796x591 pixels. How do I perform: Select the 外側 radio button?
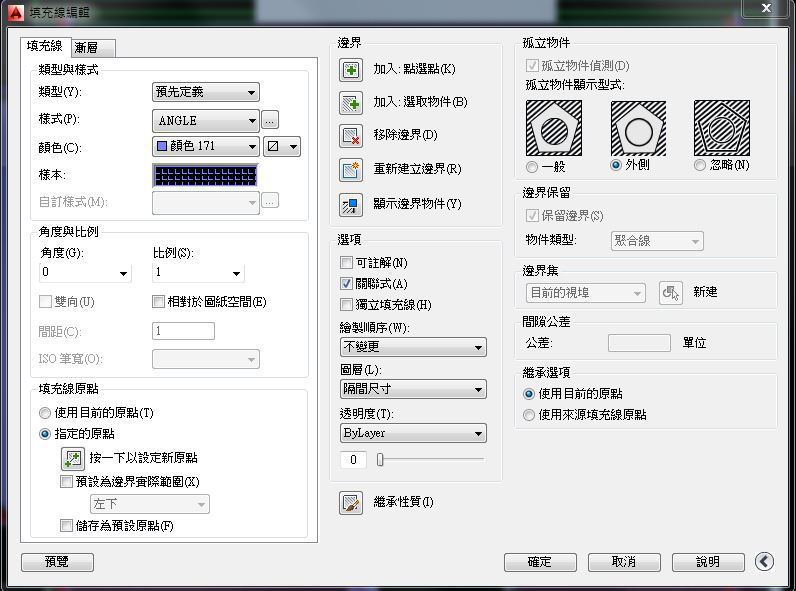coord(616,165)
